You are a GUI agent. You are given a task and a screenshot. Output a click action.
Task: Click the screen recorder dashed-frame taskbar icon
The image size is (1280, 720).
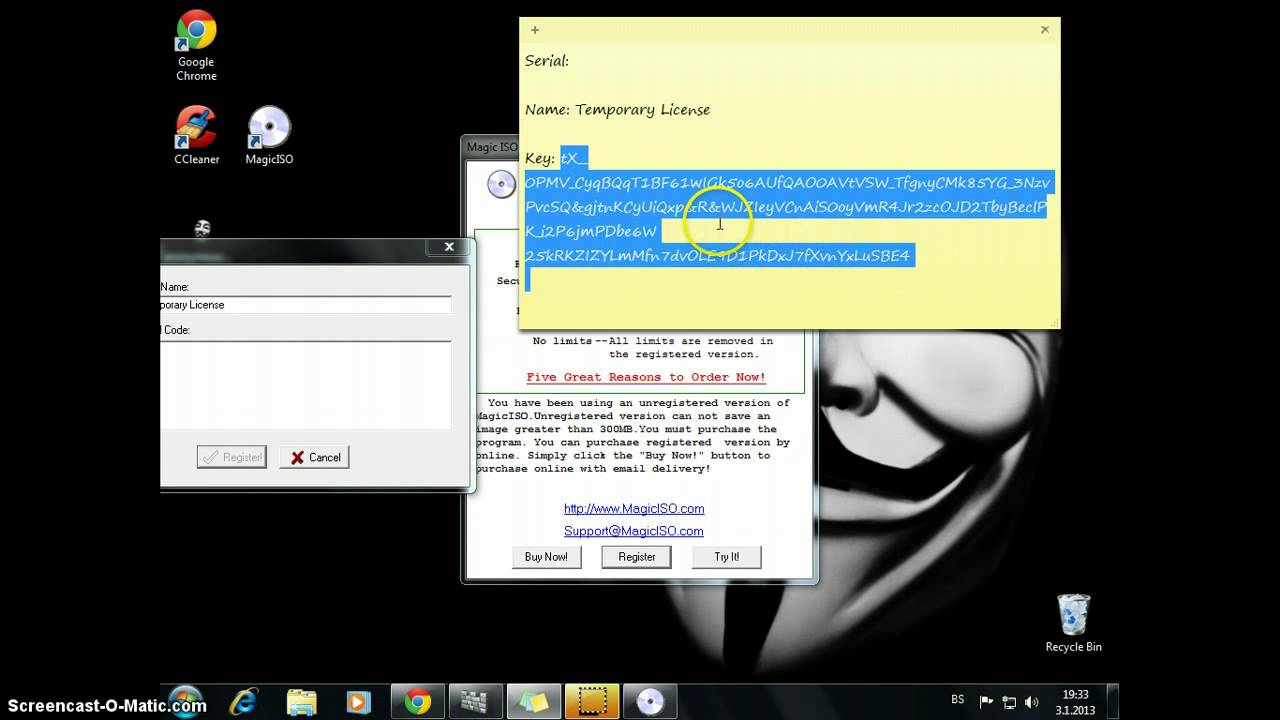592,702
